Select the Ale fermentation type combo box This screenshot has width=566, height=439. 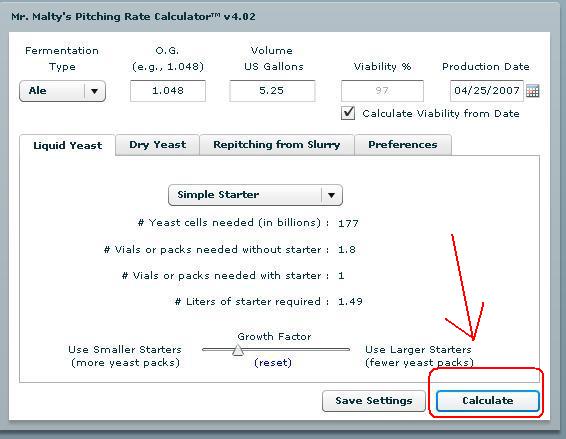(62, 91)
